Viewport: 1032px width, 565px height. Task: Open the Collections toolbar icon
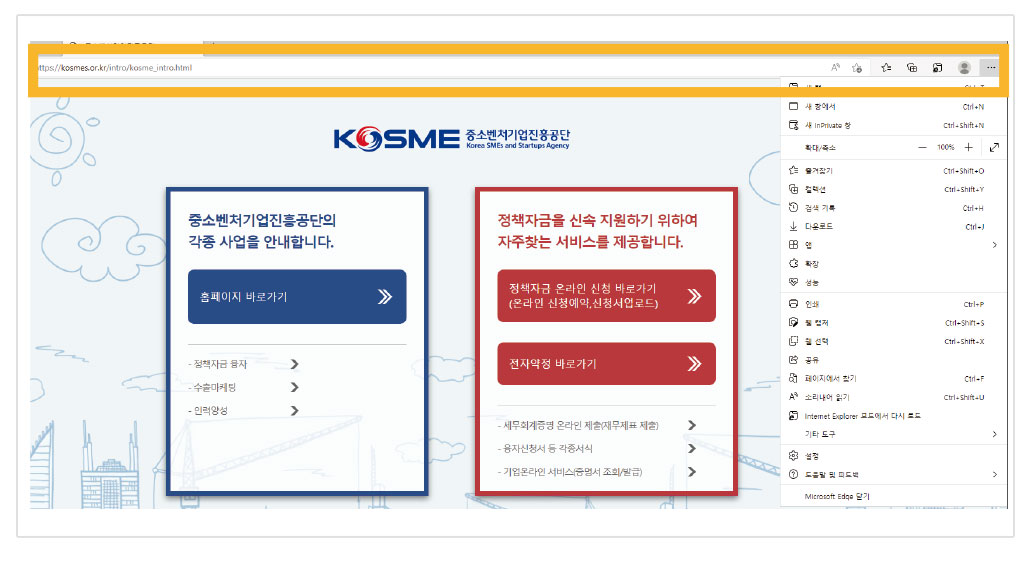912,67
